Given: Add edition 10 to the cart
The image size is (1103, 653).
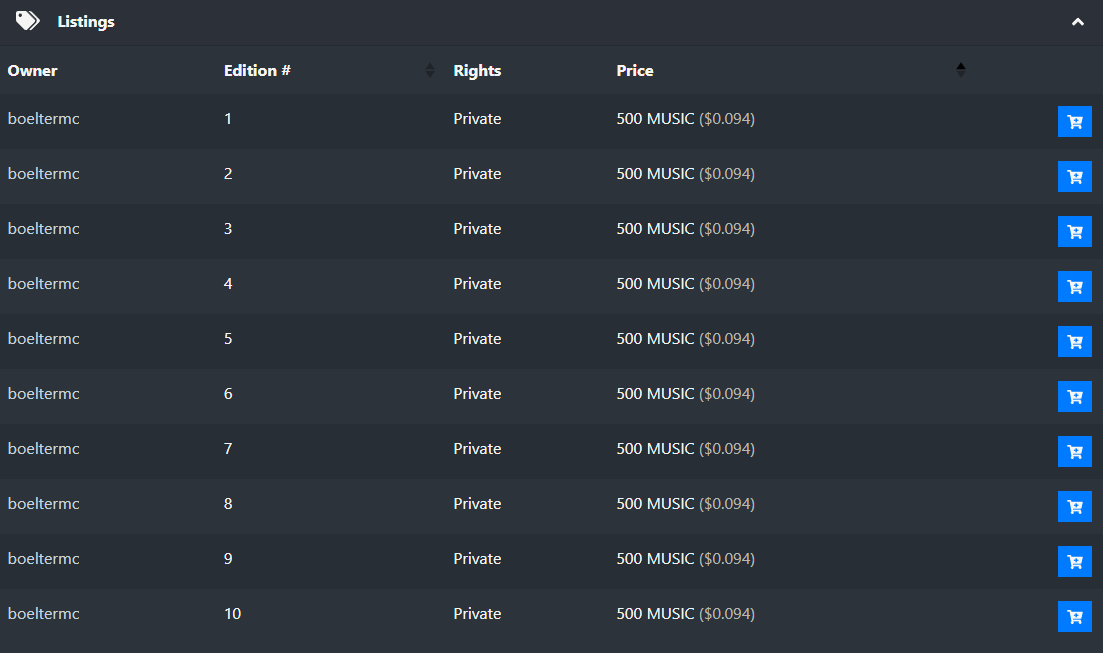Looking at the screenshot, I should 1074,616.
